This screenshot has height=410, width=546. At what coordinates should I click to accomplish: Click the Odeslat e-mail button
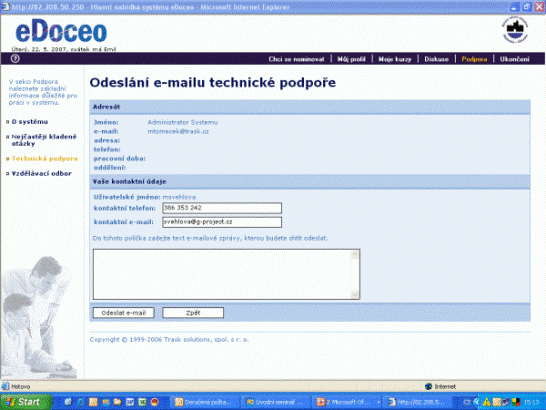point(124,313)
